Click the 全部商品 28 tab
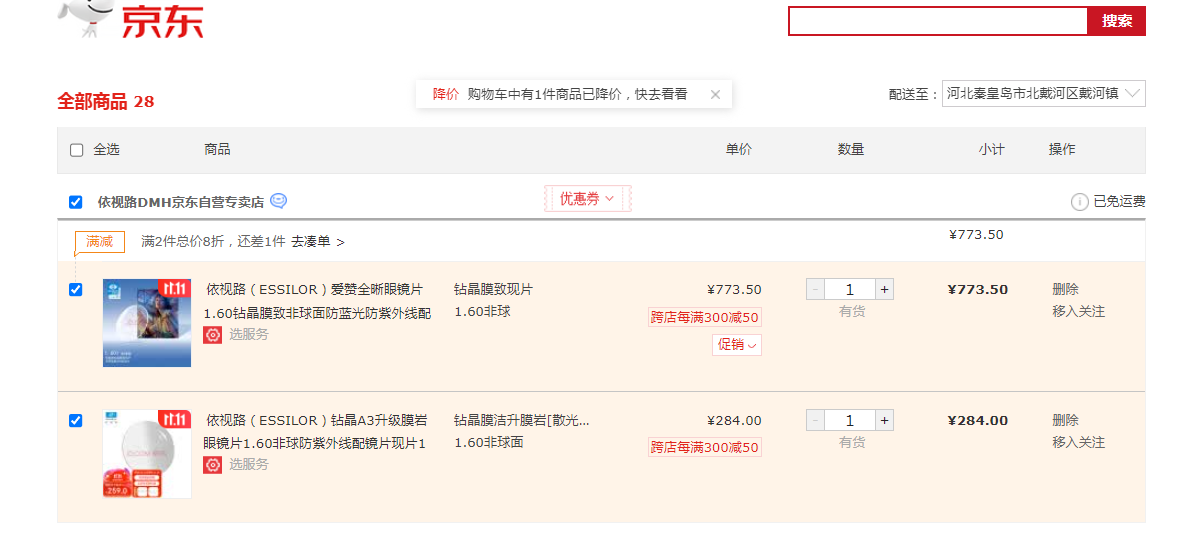The image size is (1186, 538). 106,101
